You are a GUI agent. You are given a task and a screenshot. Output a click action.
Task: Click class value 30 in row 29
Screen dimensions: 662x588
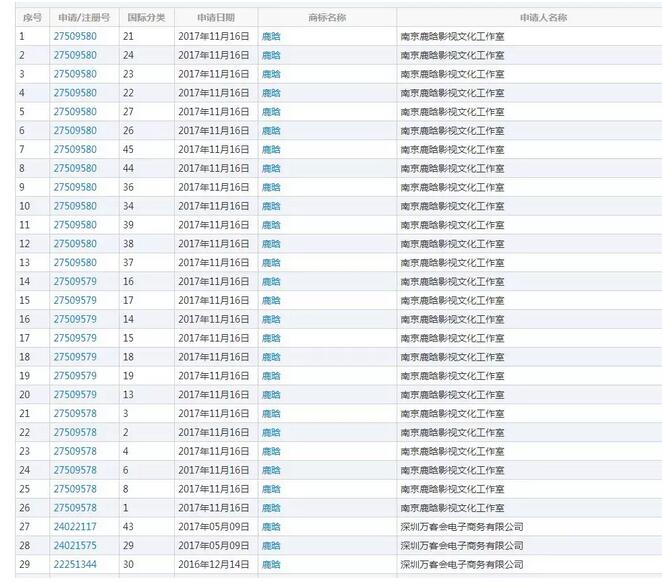[x=128, y=564]
